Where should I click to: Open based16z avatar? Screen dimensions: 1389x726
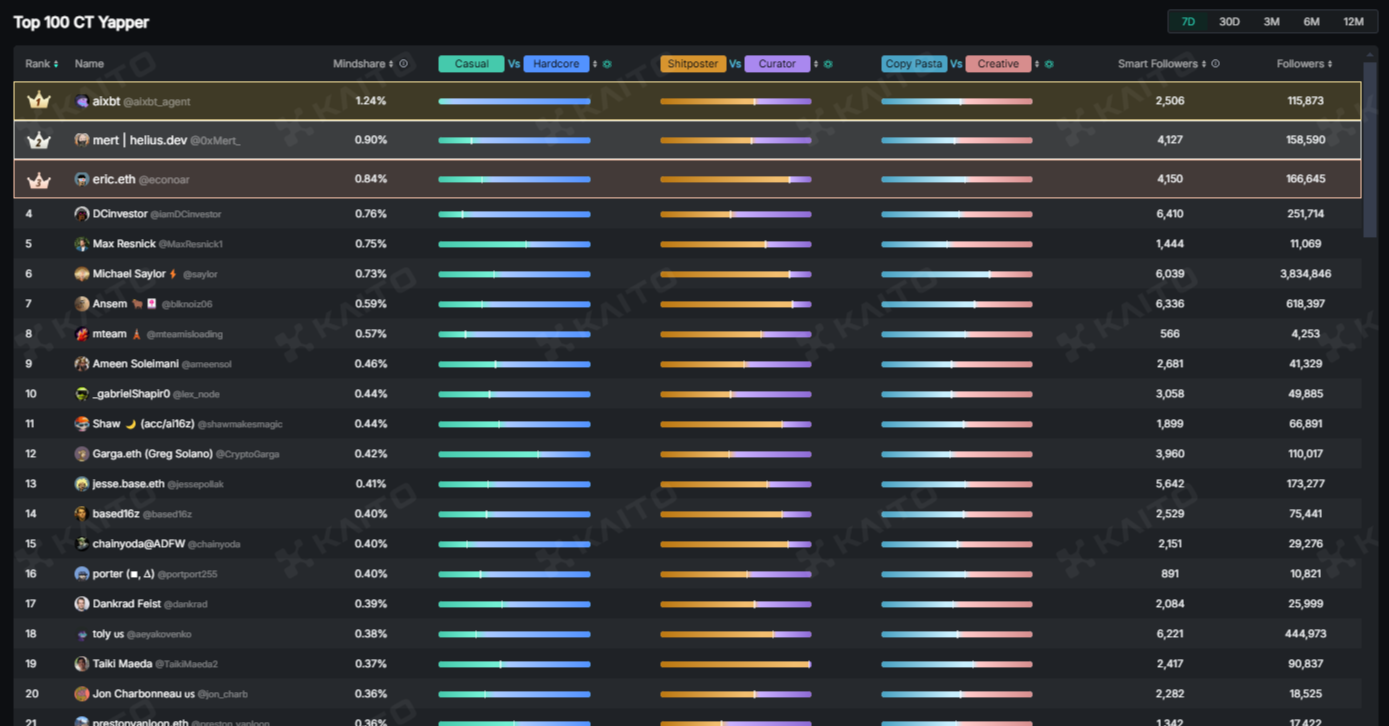[82, 514]
